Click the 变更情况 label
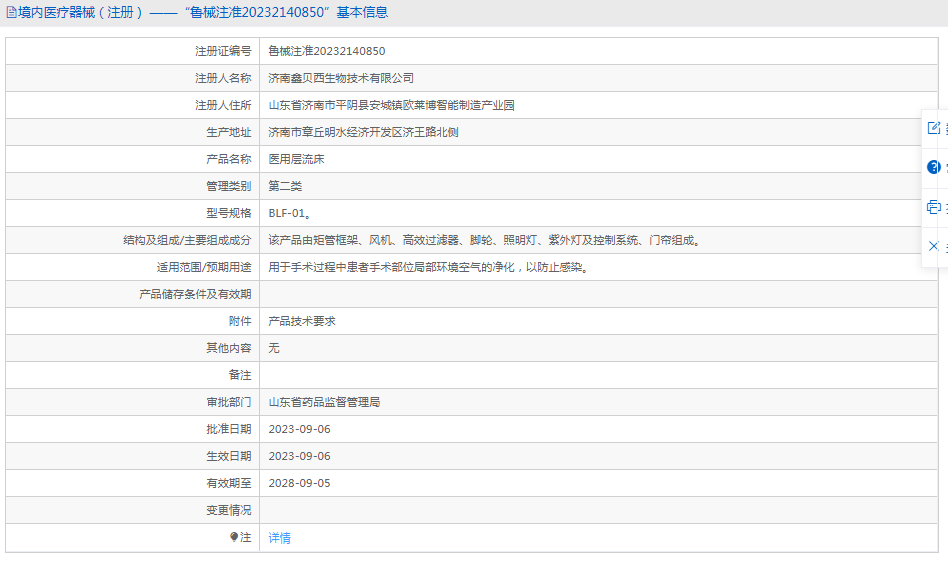Image resolution: width=948 pixels, height=562 pixels. click(229, 510)
